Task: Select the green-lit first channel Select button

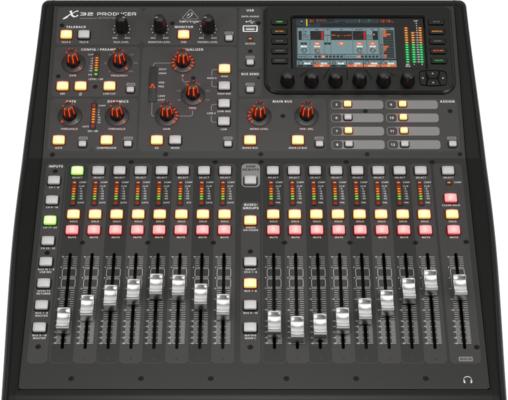Action: coord(77,171)
